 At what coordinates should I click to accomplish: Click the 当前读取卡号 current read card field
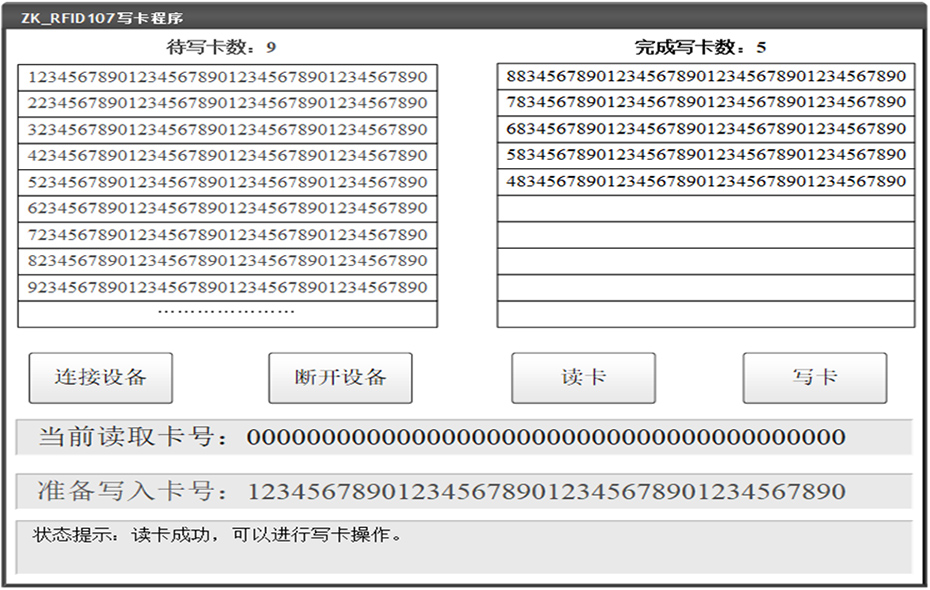coord(465,437)
